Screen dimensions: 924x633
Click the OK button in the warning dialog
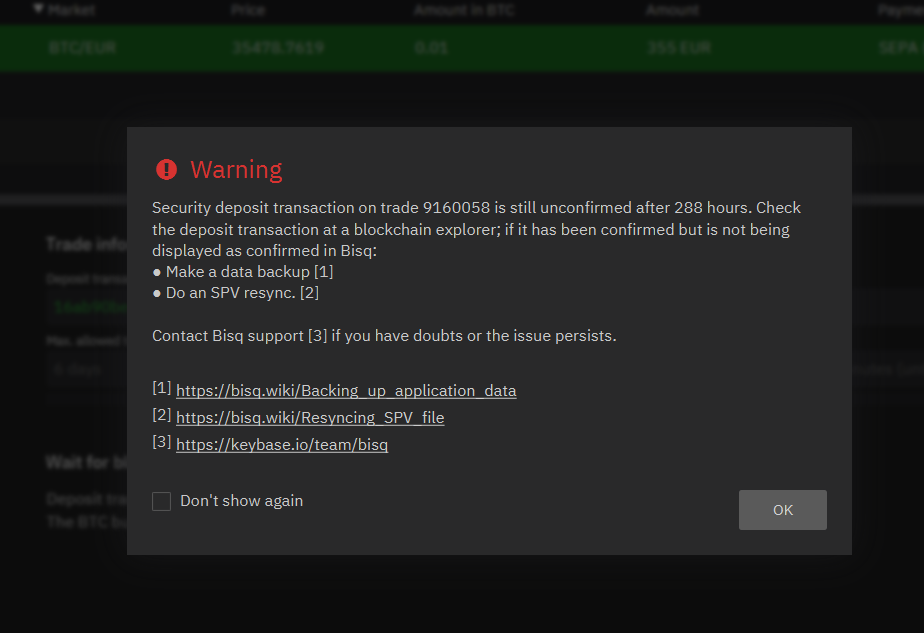pos(782,510)
